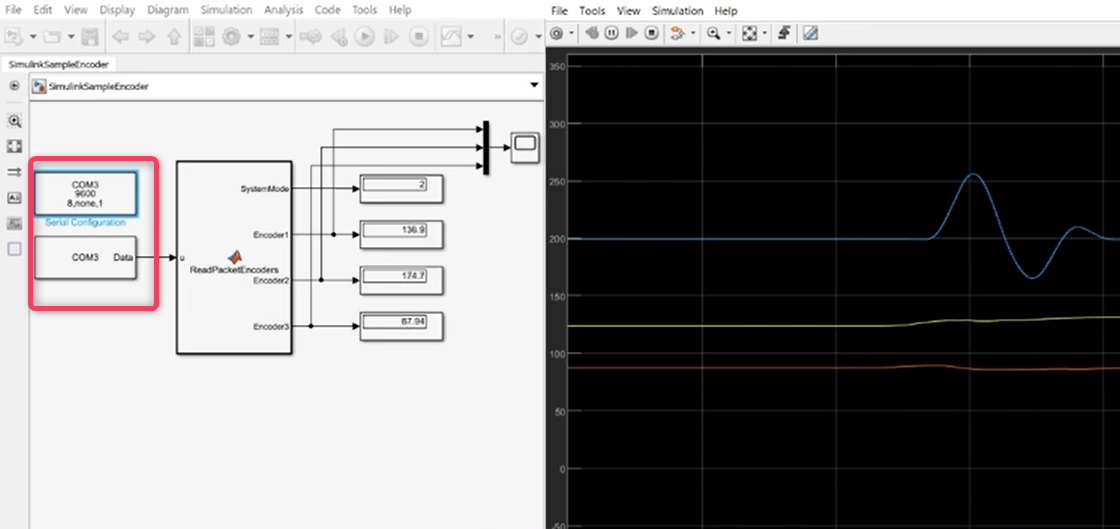Click the scope zoom magnifier tool
1120x529 pixels.
[x=714, y=33]
